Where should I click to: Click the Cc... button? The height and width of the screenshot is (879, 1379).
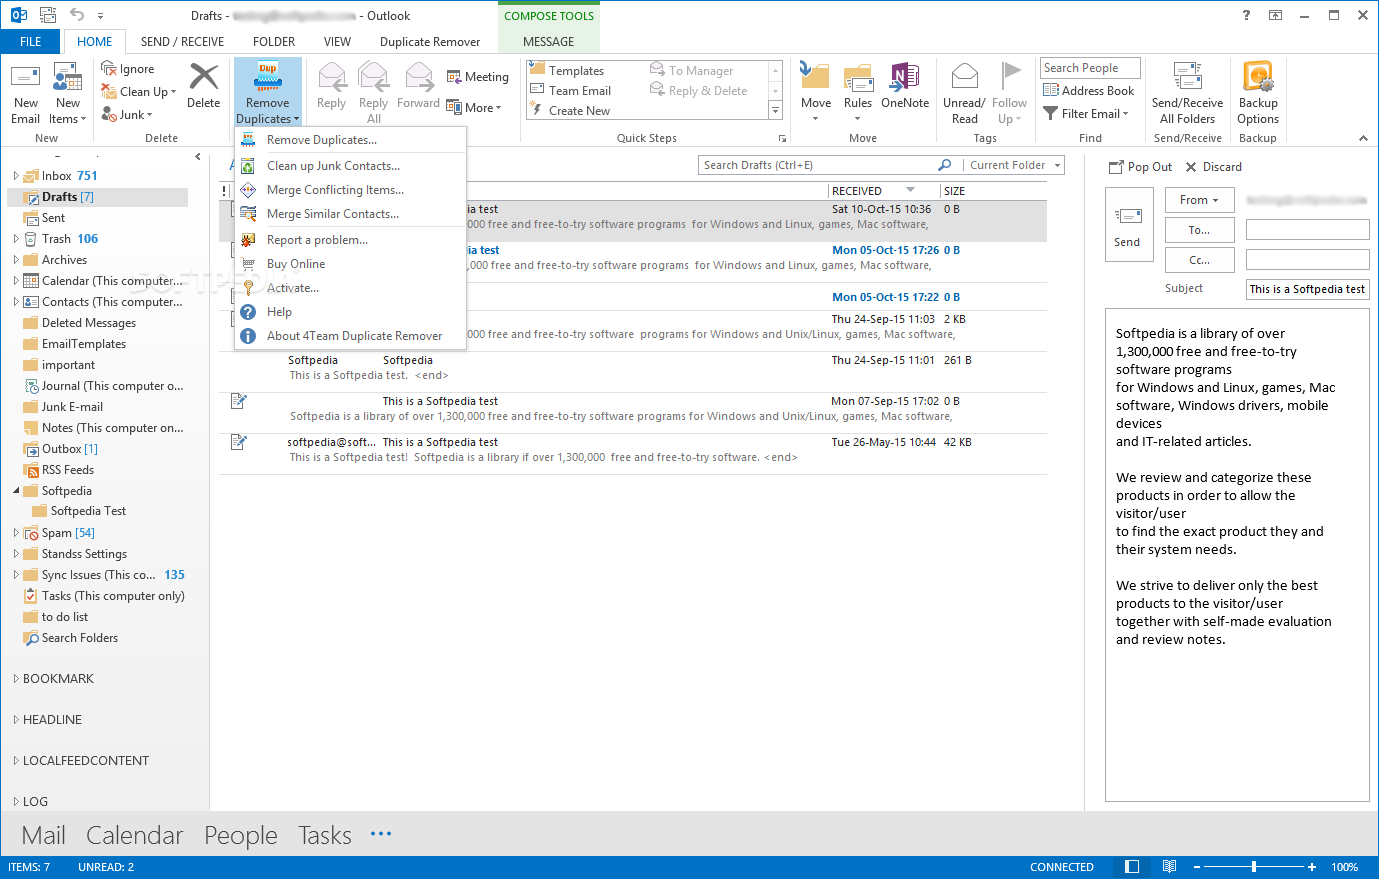(1199, 260)
